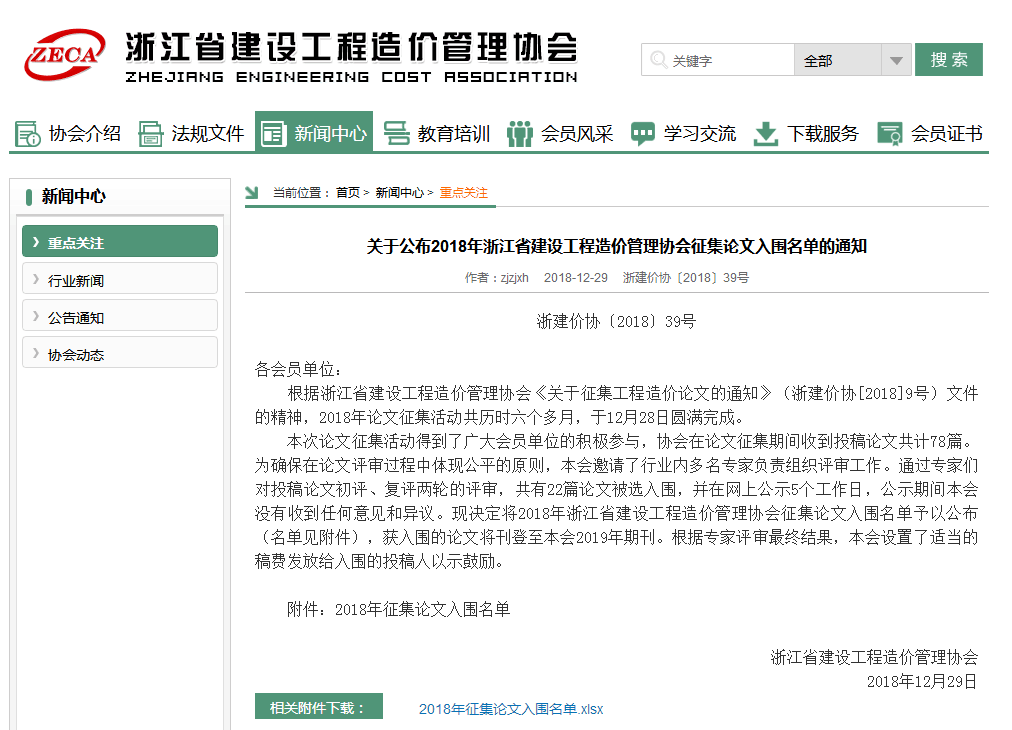Viewport: 1012px width, 730px height.
Task: Click the 教育培训 icon
Action: (x=396, y=133)
